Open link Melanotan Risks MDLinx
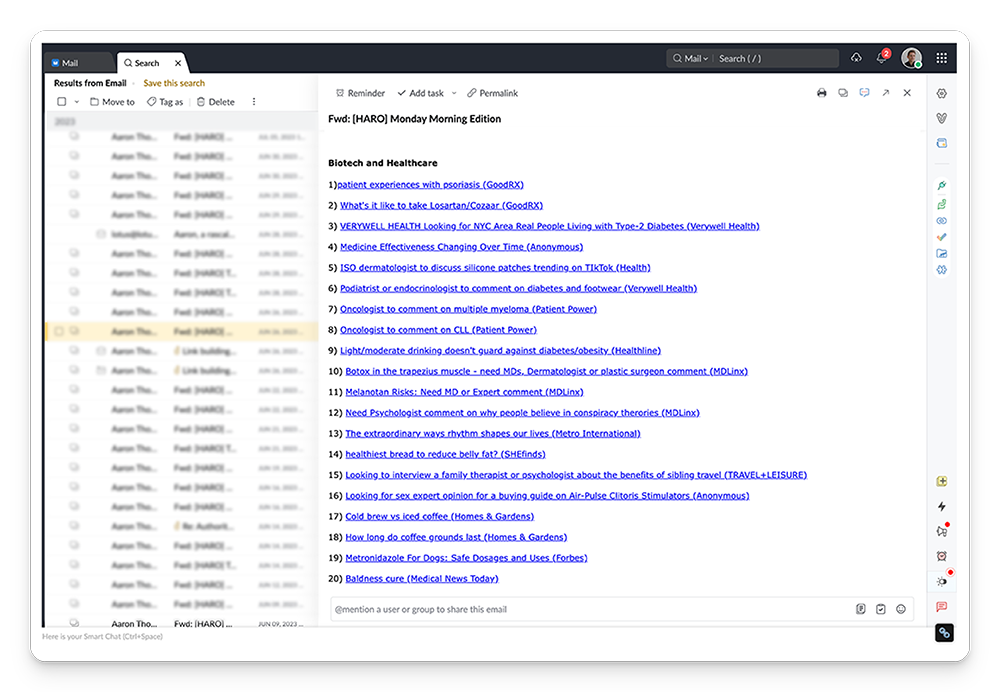The image size is (1000, 692). (x=464, y=392)
